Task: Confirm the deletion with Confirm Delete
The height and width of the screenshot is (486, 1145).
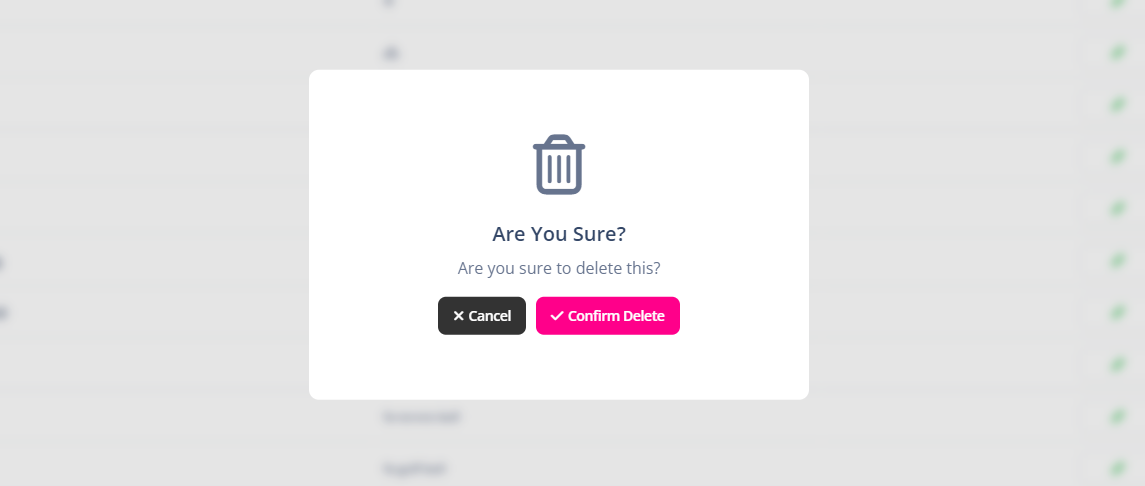Action: (607, 316)
